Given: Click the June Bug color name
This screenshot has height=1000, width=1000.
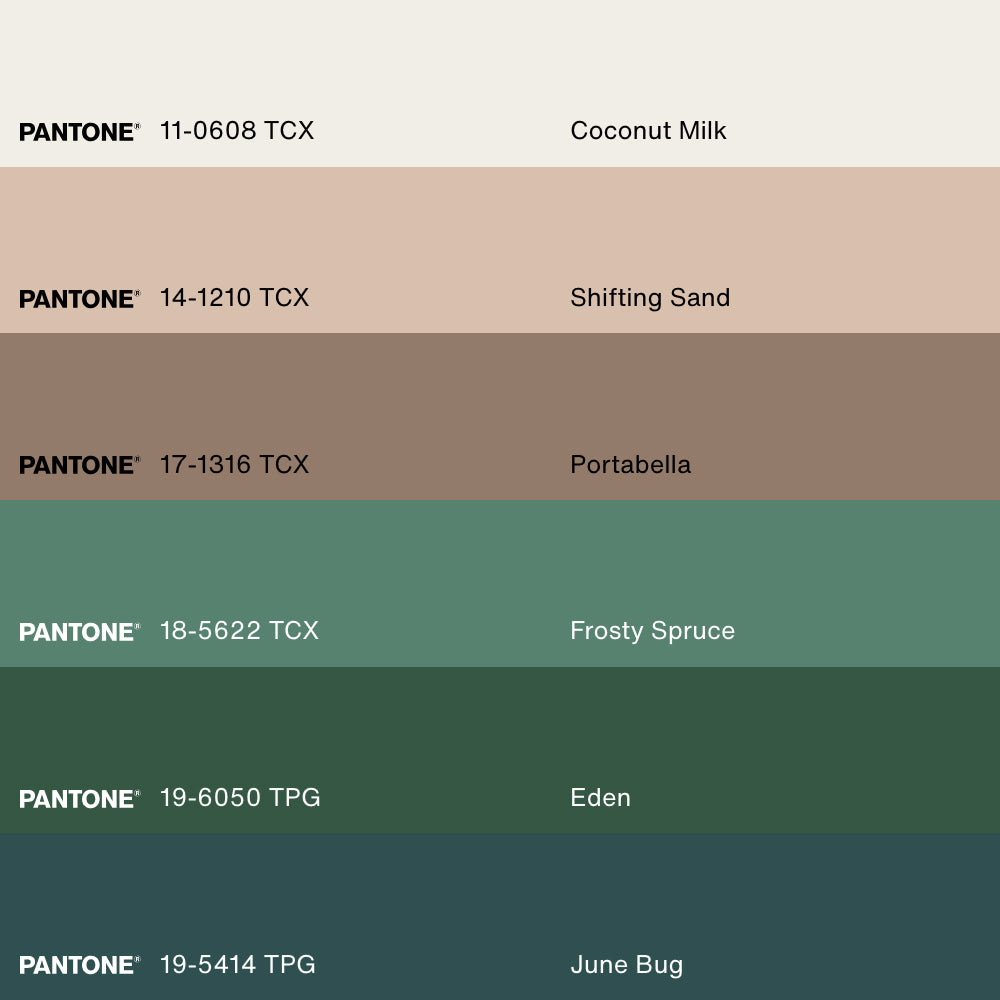Looking at the screenshot, I should 626,964.
